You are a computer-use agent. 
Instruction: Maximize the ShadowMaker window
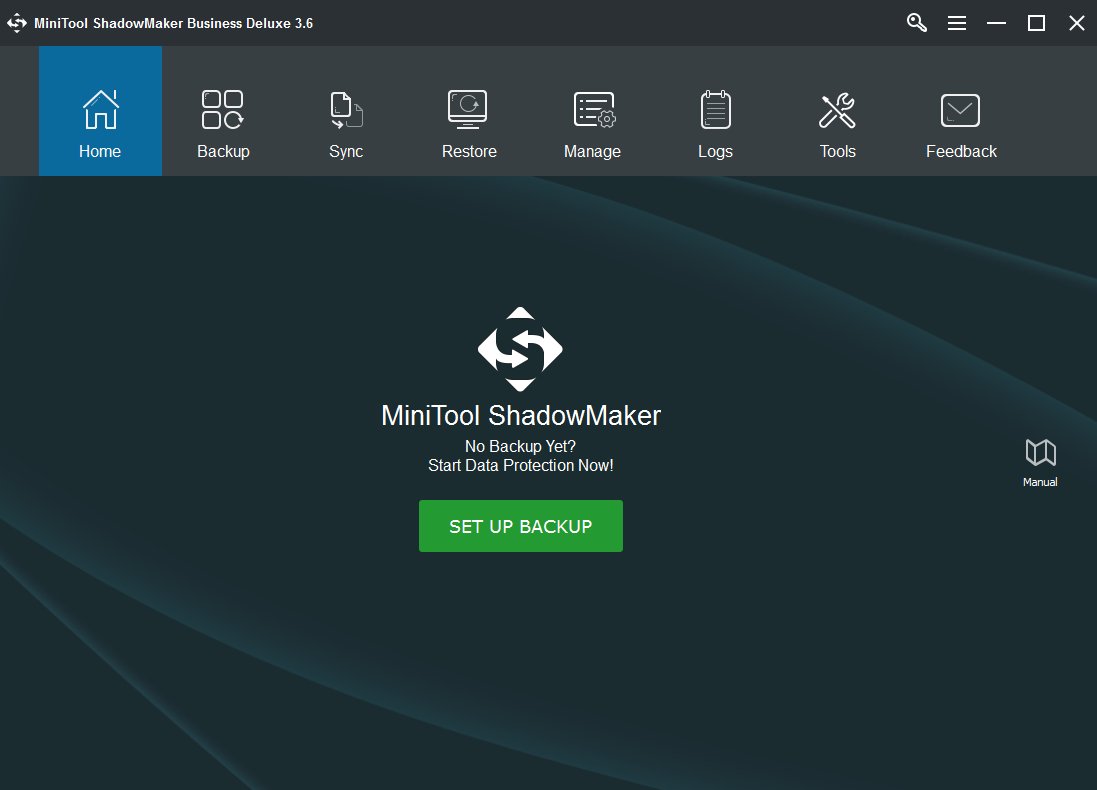click(1036, 23)
